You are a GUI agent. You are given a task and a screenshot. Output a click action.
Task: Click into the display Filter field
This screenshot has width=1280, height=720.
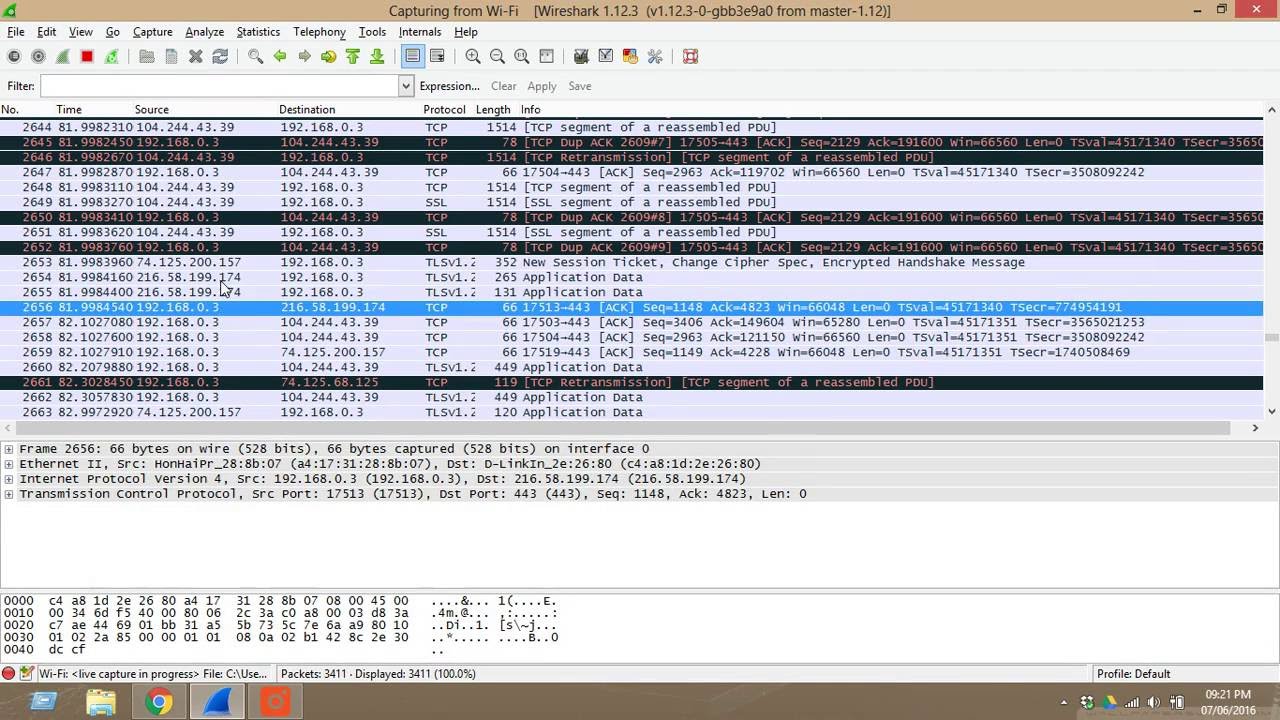[220, 86]
